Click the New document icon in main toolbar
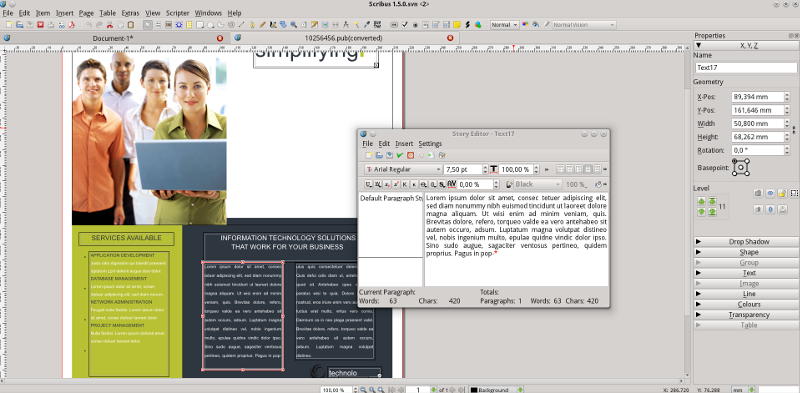This screenshot has height=393, width=800. click(9, 24)
